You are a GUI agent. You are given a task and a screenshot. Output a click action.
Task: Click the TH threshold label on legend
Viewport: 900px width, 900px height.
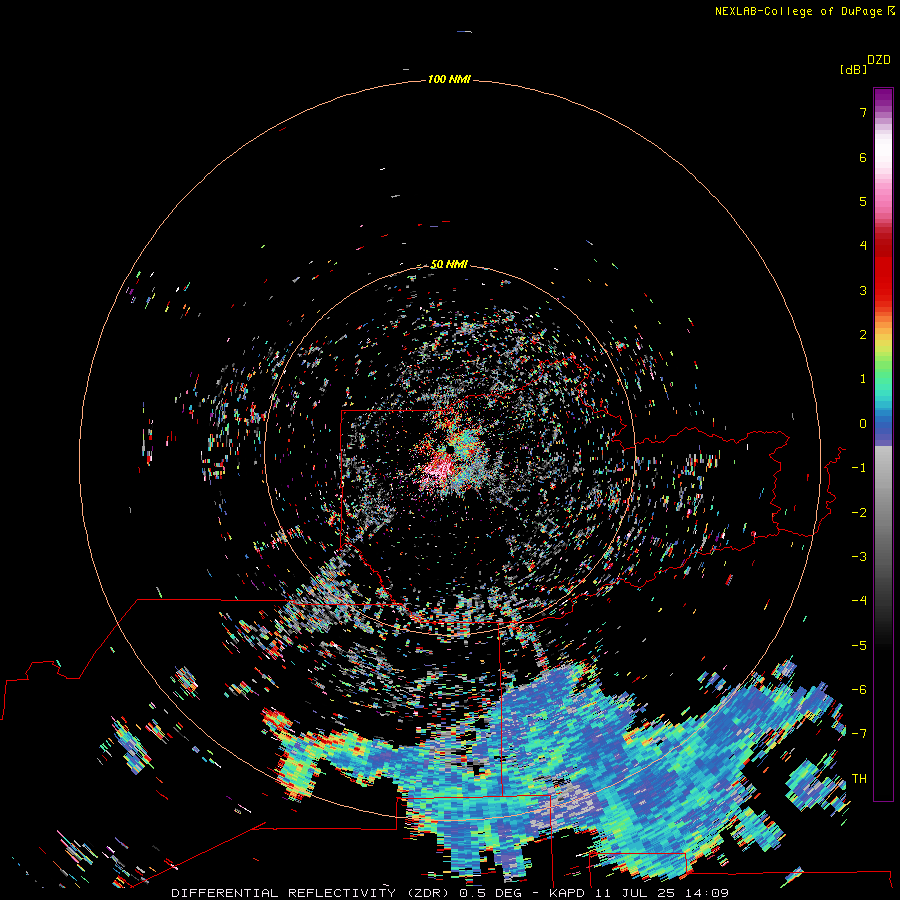859,779
